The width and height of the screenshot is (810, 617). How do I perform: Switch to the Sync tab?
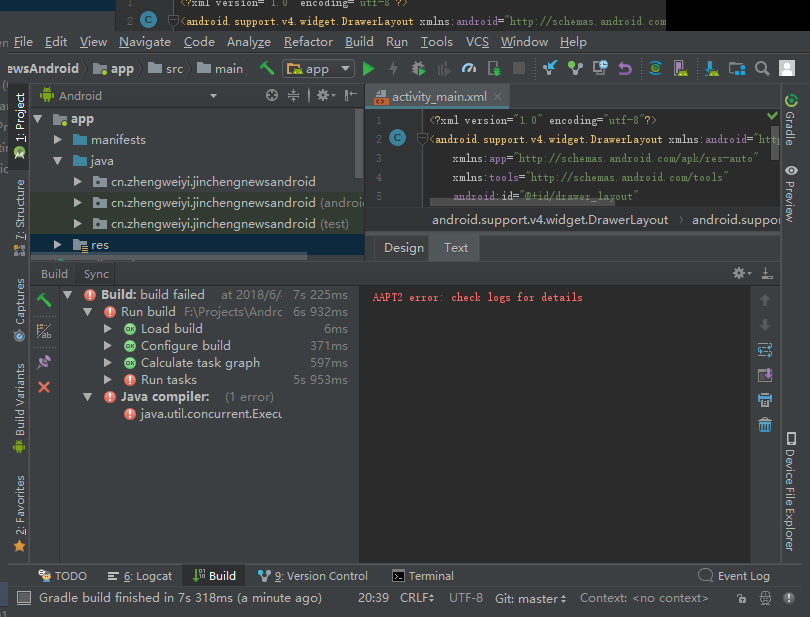(x=96, y=274)
